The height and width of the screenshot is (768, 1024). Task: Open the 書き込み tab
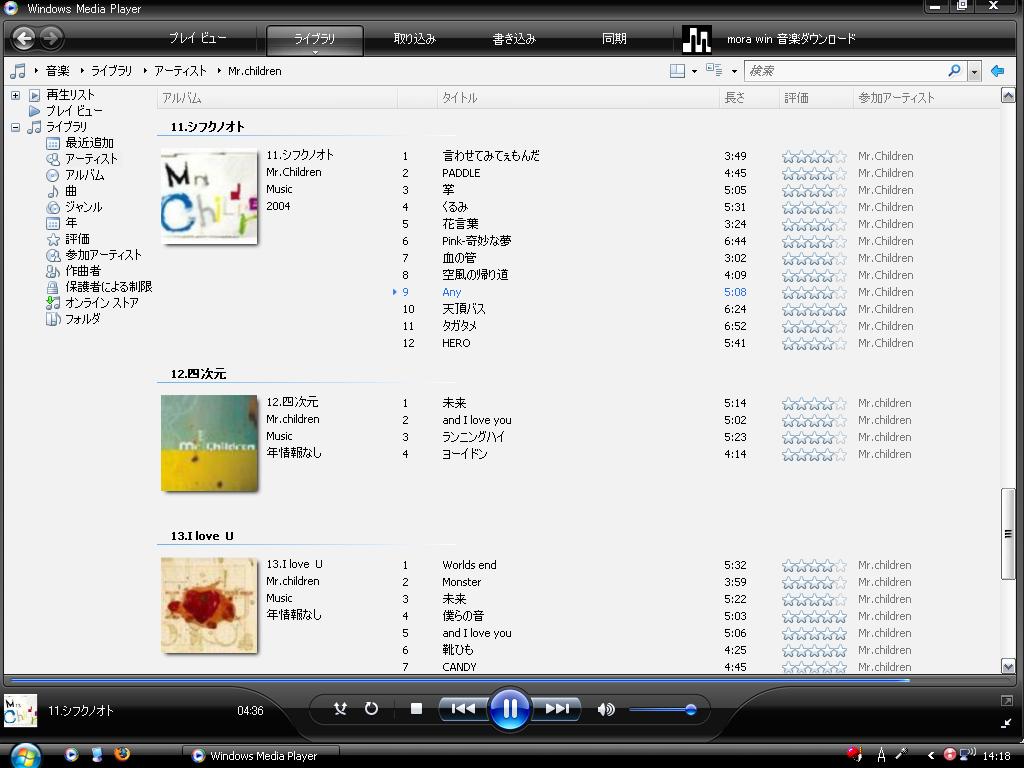[x=514, y=39]
